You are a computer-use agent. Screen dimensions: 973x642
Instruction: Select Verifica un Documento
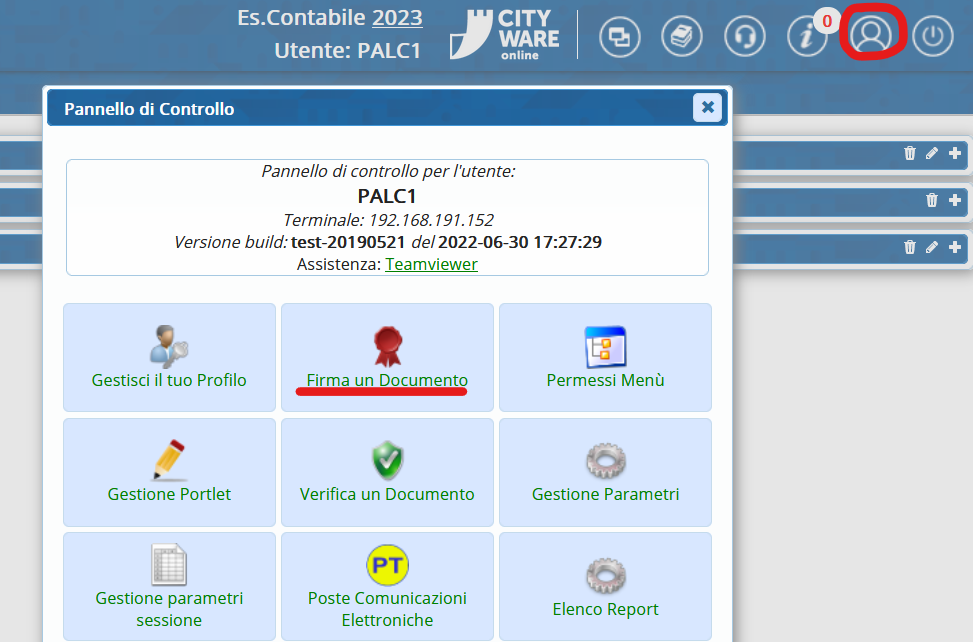[x=387, y=472]
